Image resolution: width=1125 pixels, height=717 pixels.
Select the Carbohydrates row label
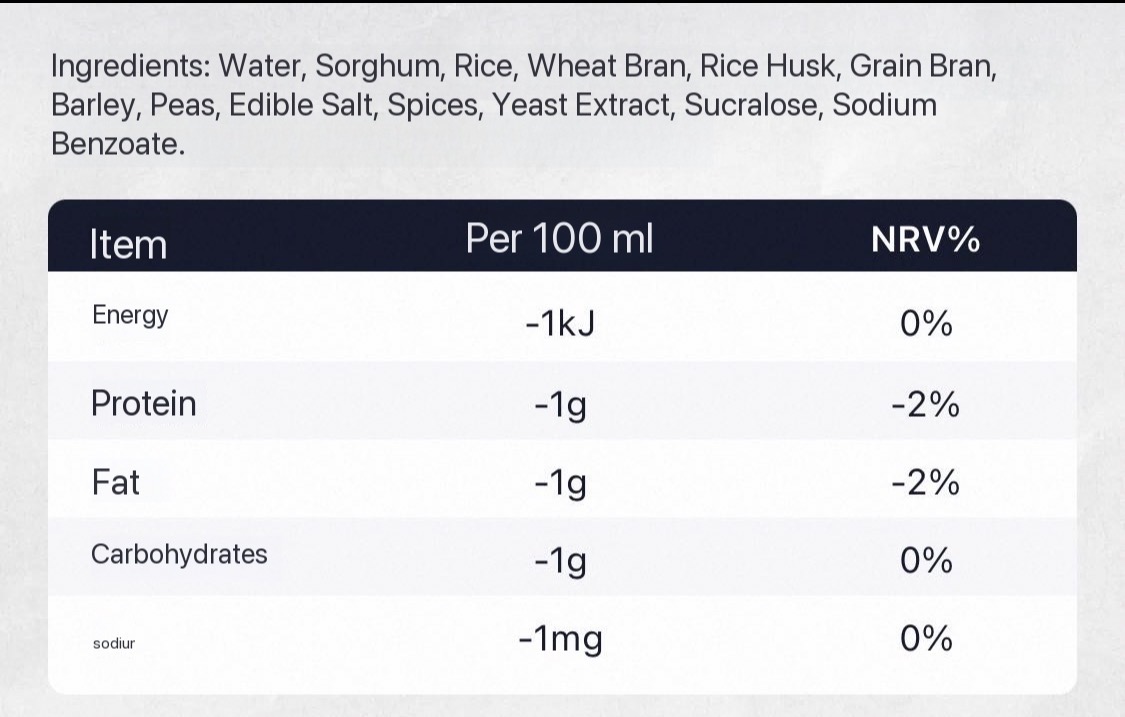(x=179, y=555)
